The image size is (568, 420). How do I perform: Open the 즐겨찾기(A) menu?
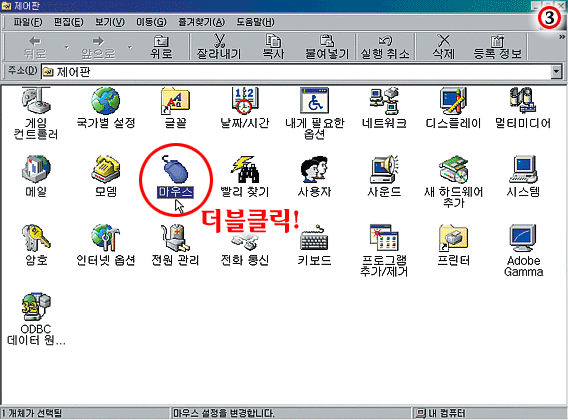click(x=201, y=22)
